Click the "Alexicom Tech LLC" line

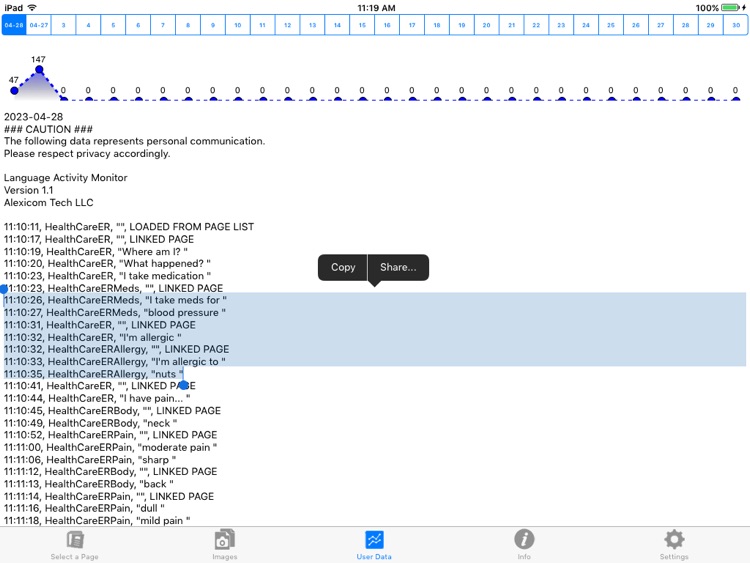tap(48, 203)
